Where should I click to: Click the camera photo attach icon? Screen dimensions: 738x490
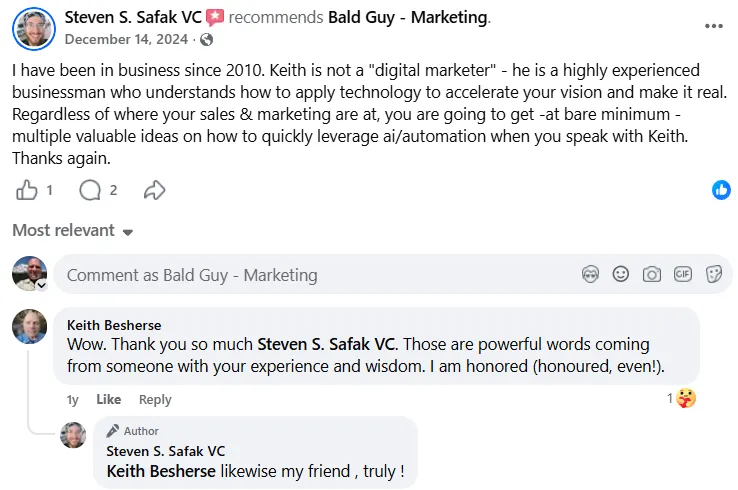(x=652, y=274)
